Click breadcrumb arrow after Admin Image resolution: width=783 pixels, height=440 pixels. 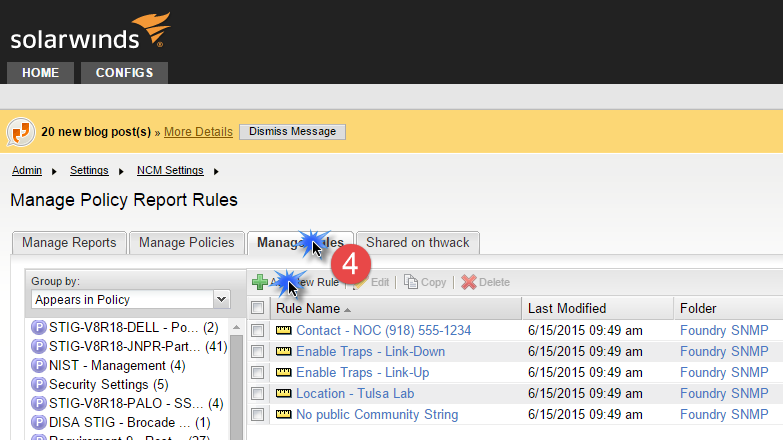[x=54, y=171]
